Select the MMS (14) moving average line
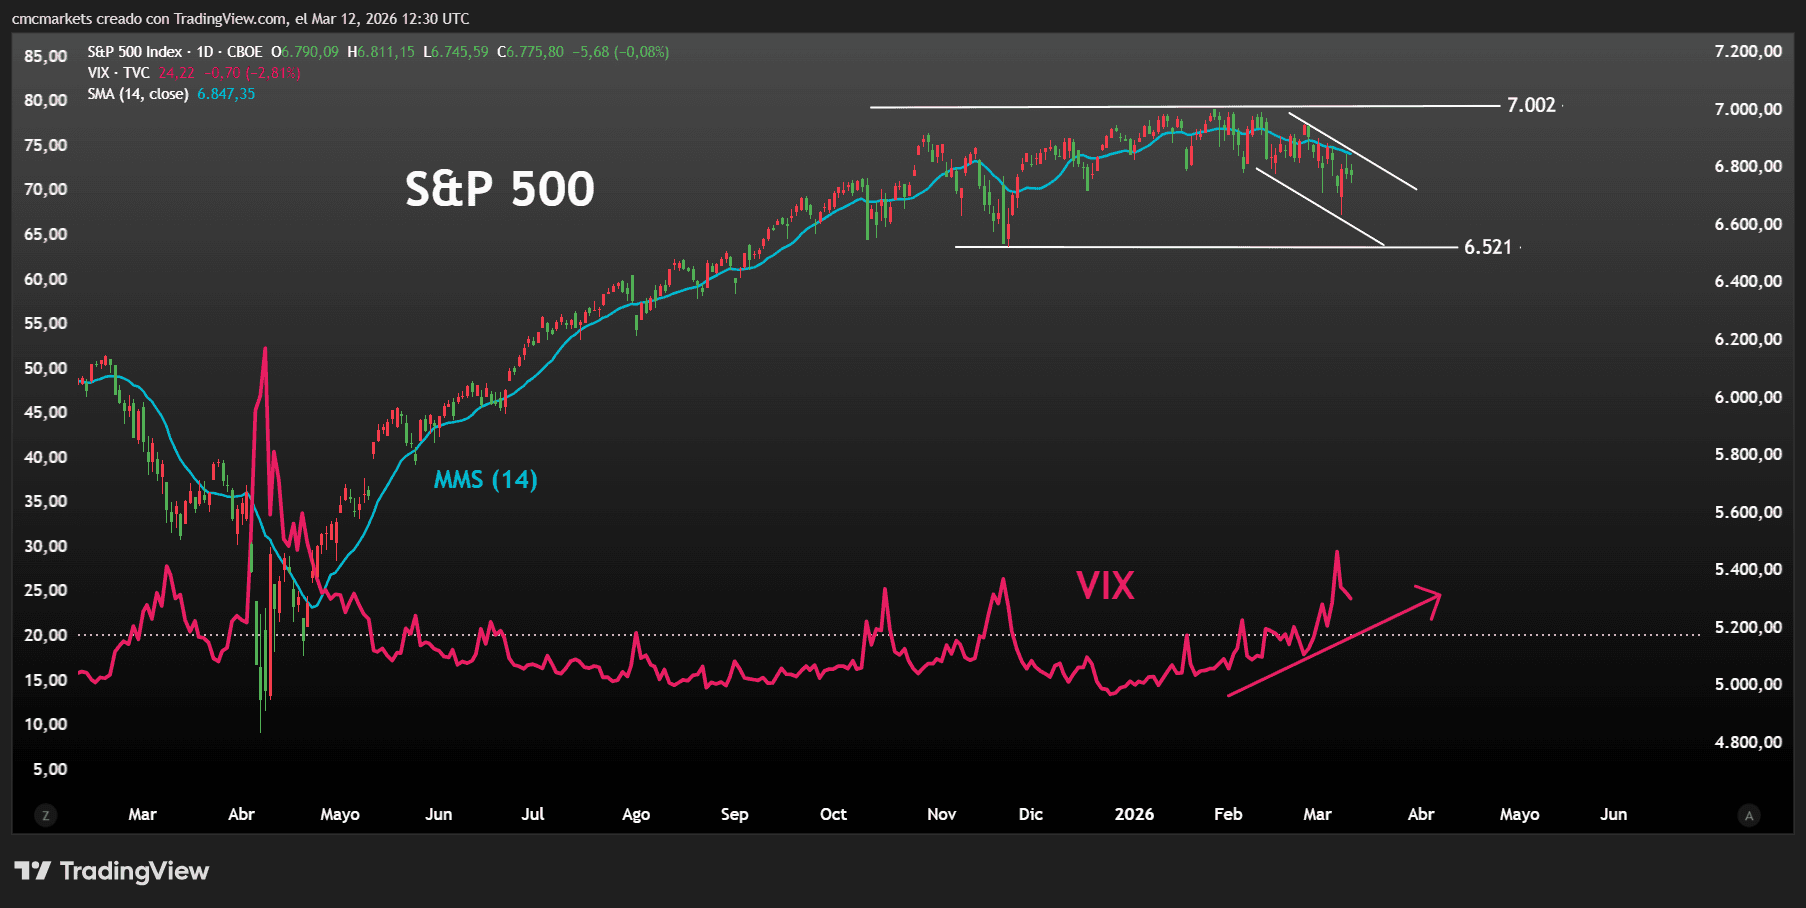Image resolution: width=1806 pixels, height=908 pixels. tap(485, 480)
